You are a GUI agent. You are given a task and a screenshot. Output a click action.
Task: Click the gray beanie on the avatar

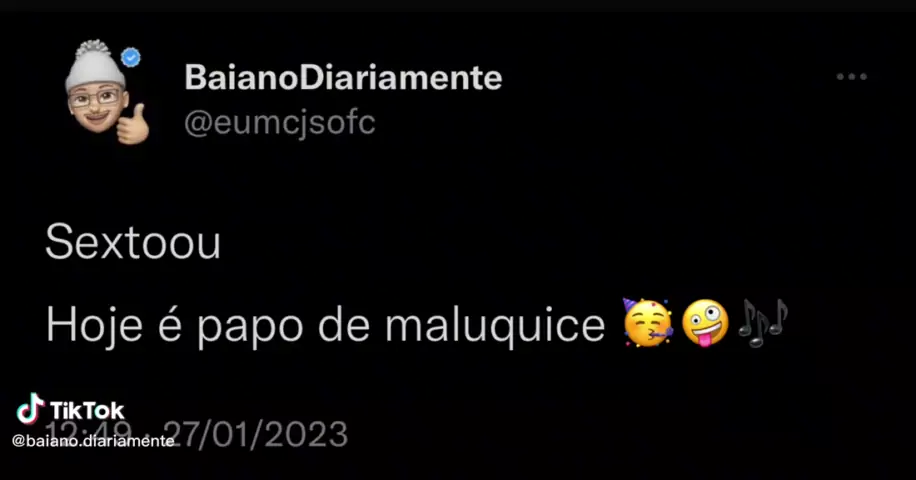(x=95, y=64)
